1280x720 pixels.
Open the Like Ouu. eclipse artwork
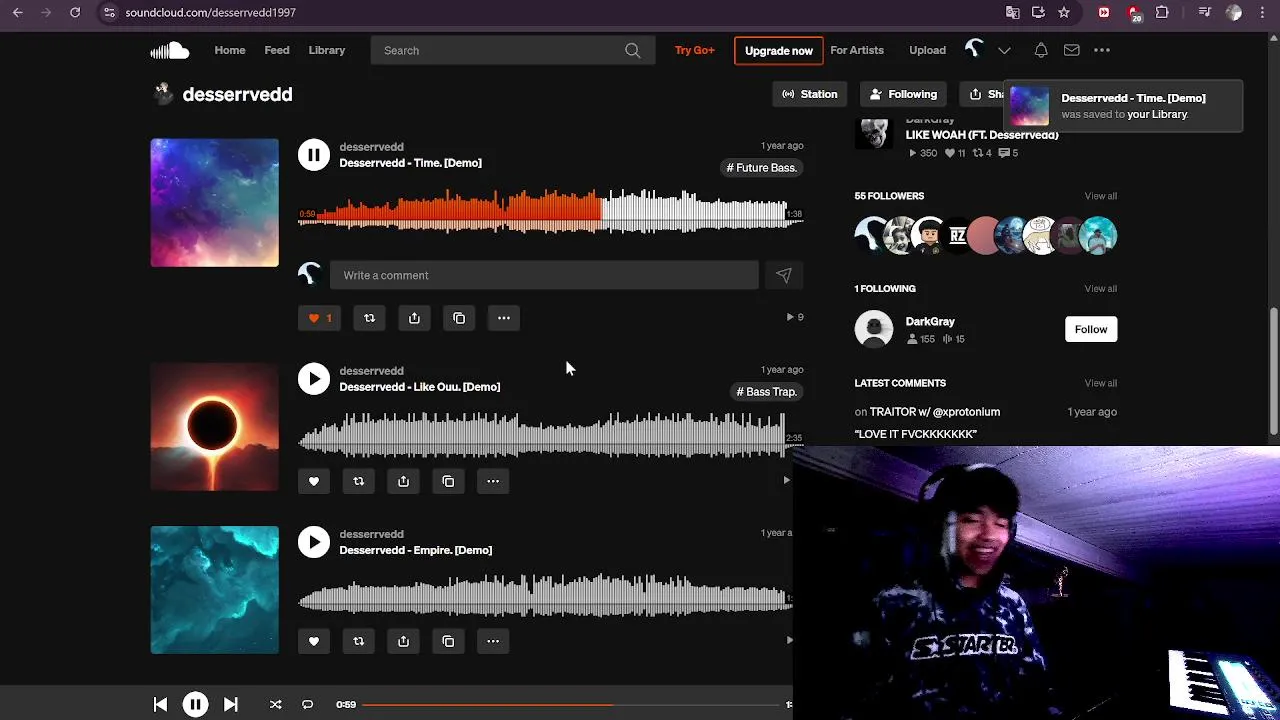[x=215, y=427]
